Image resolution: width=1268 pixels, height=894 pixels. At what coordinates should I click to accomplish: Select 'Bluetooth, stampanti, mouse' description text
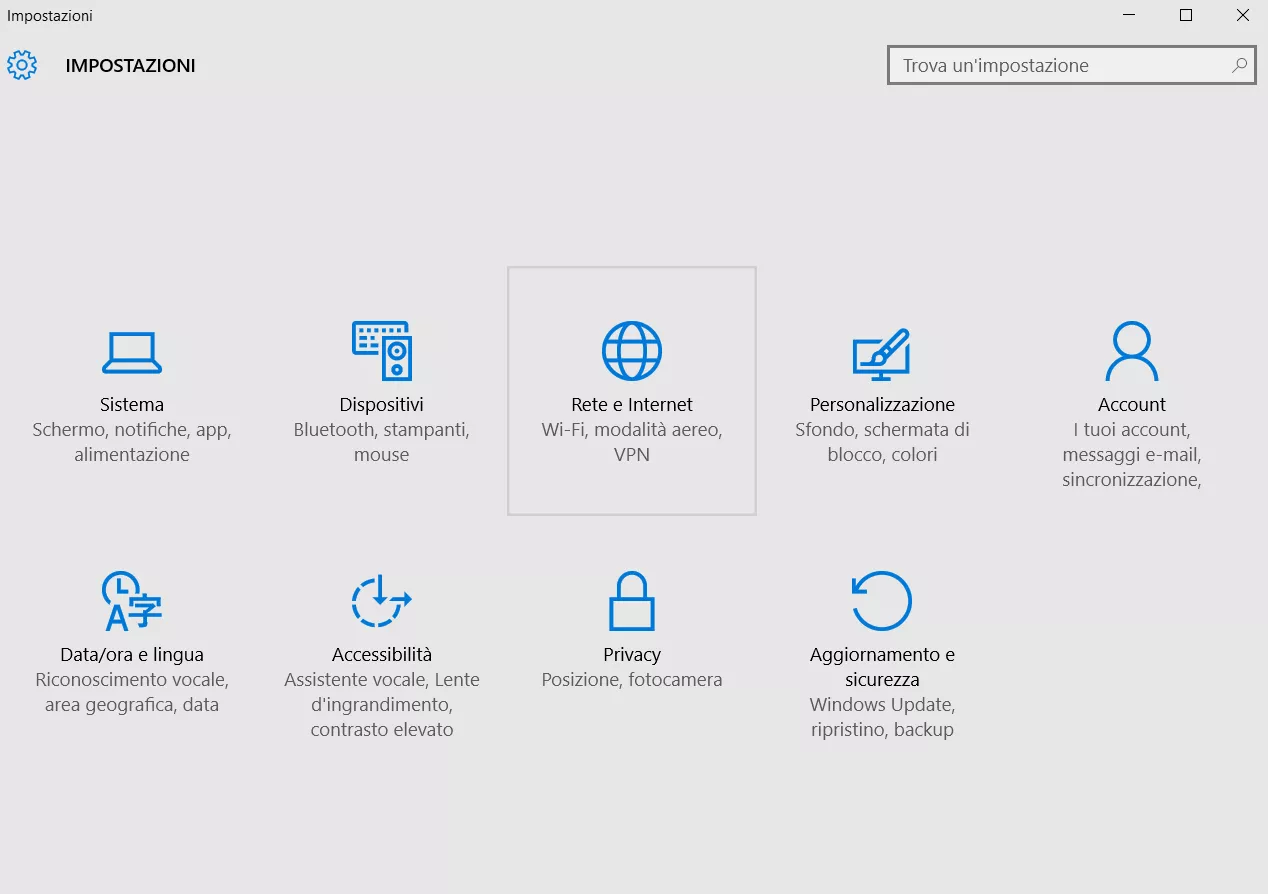(x=381, y=442)
